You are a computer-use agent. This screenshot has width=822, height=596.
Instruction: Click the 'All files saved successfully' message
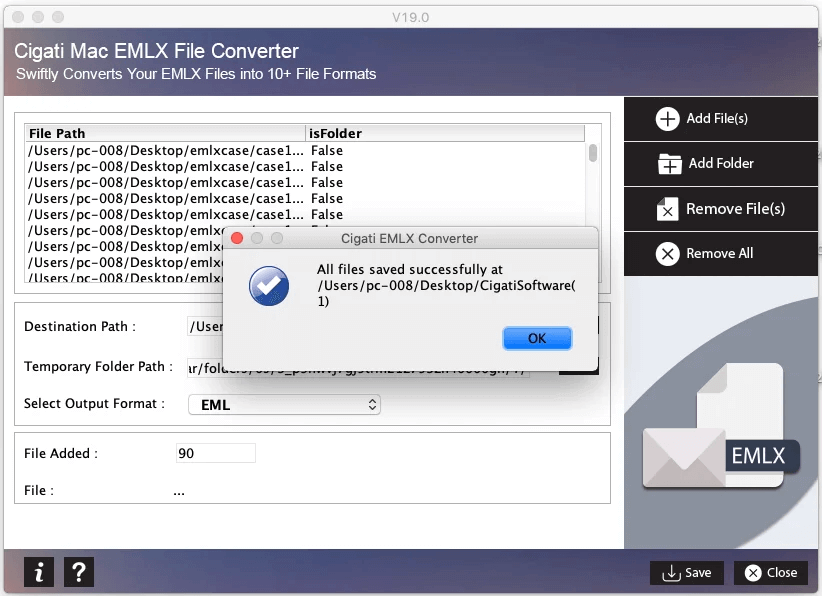coord(446,285)
